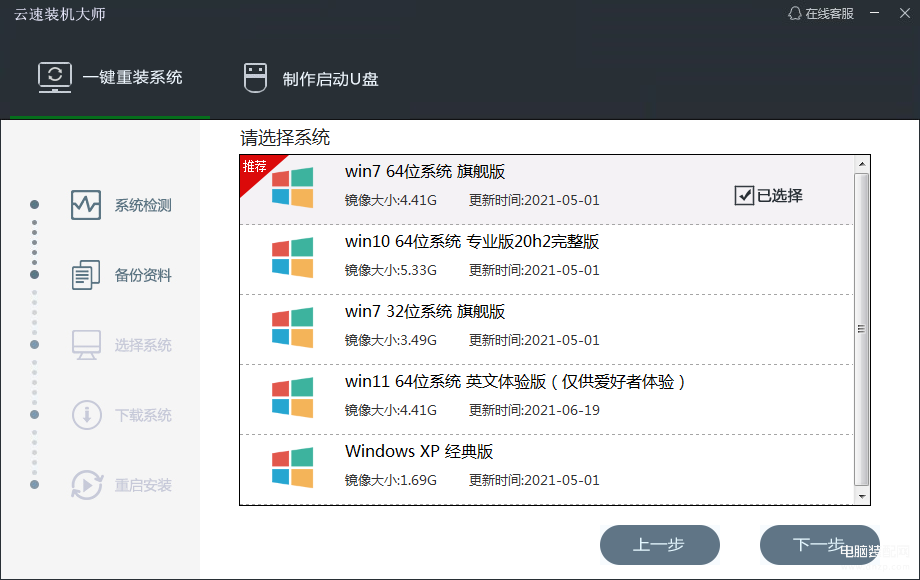Select win11 64位系统 英文体验版 title
The width and height of the screenshot is (920, 580).
click(515, 382)
